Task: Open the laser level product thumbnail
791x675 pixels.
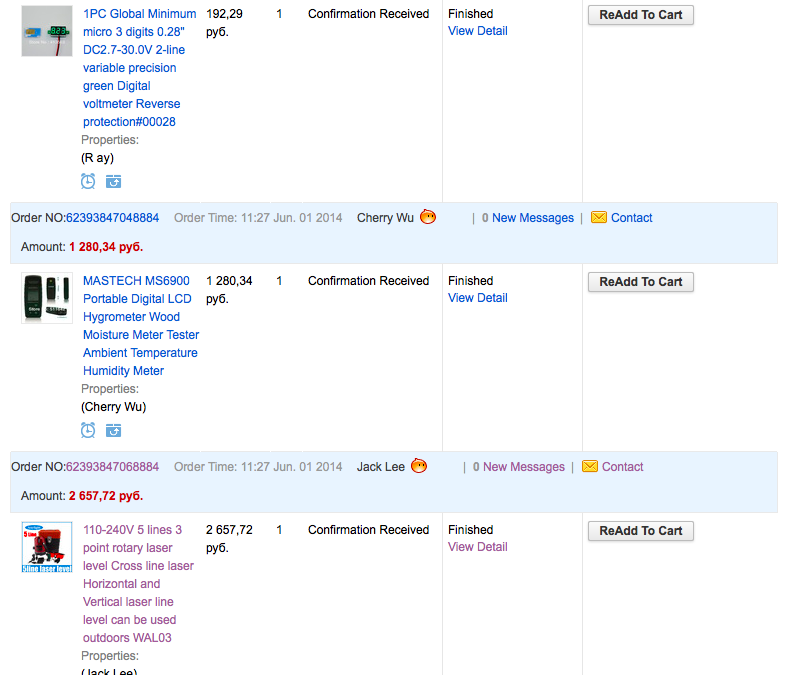Action: click(x=47, y=547)
